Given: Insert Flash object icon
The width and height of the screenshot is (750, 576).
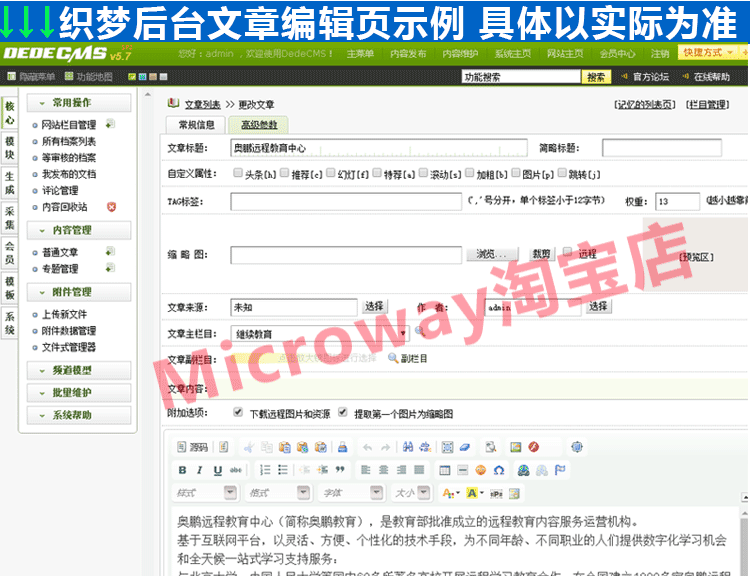Looking at the screenshot, I should (534, 447).
